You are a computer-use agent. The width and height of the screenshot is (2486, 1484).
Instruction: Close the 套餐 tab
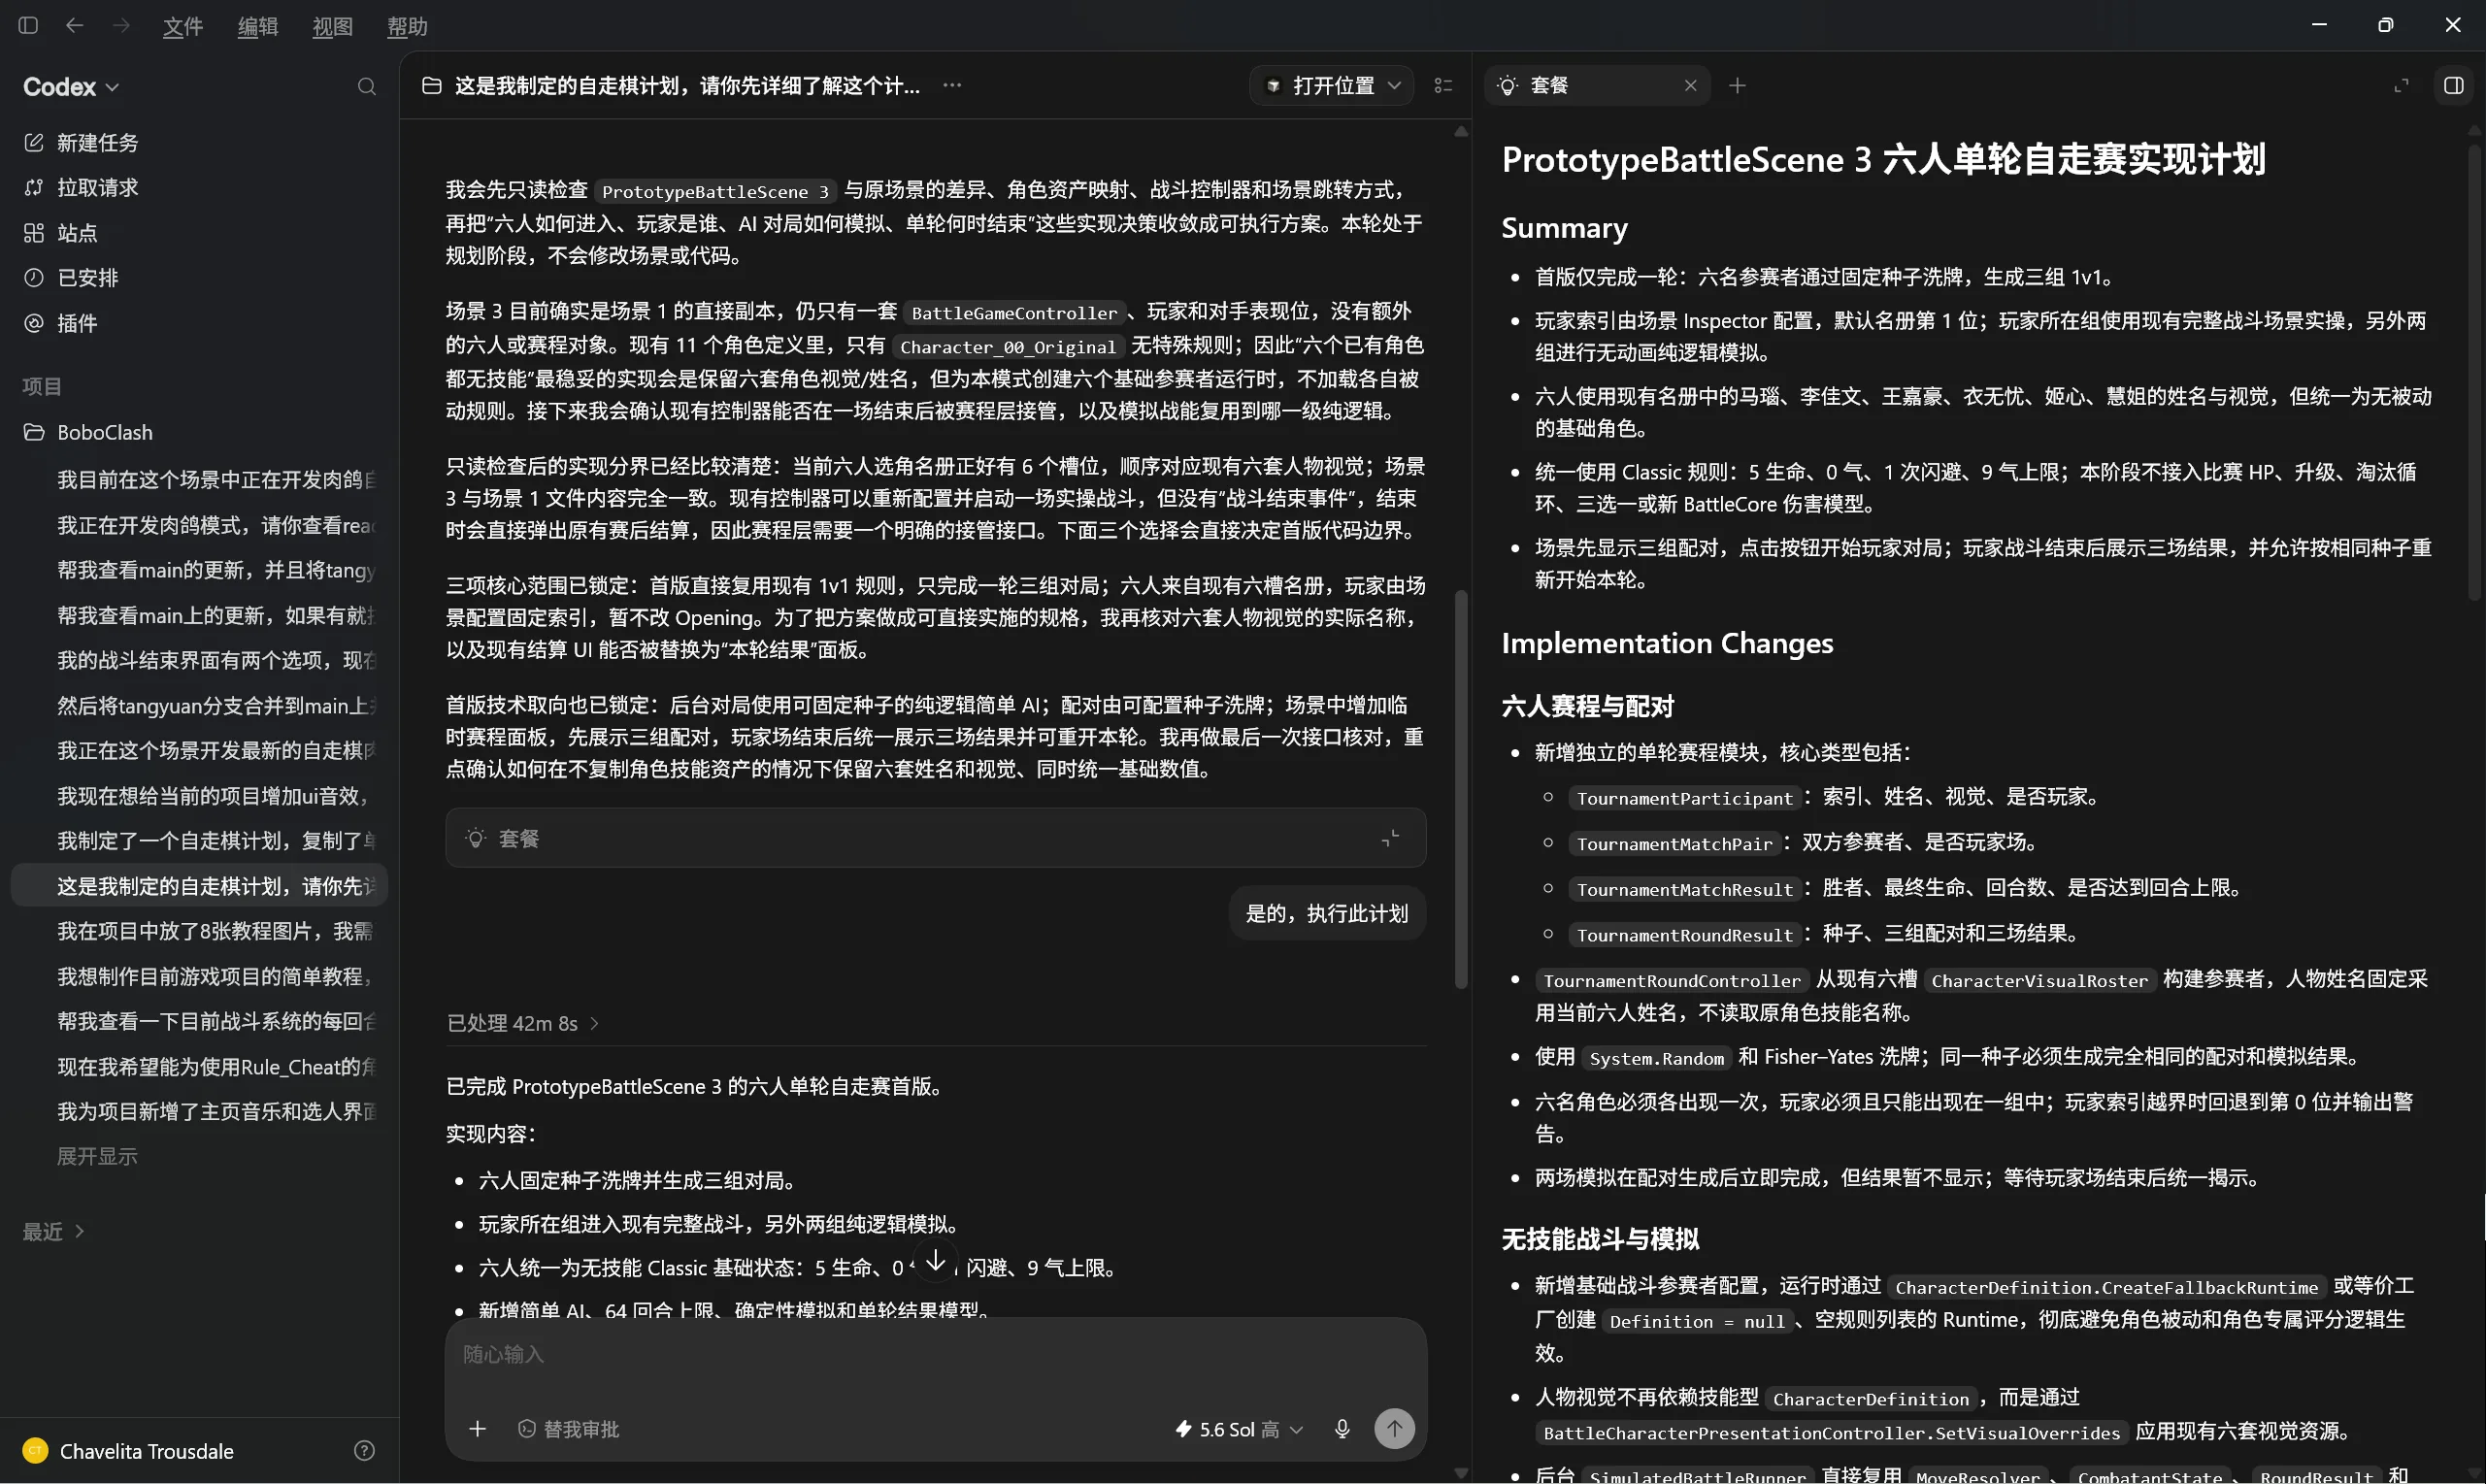click(1691, 86)
